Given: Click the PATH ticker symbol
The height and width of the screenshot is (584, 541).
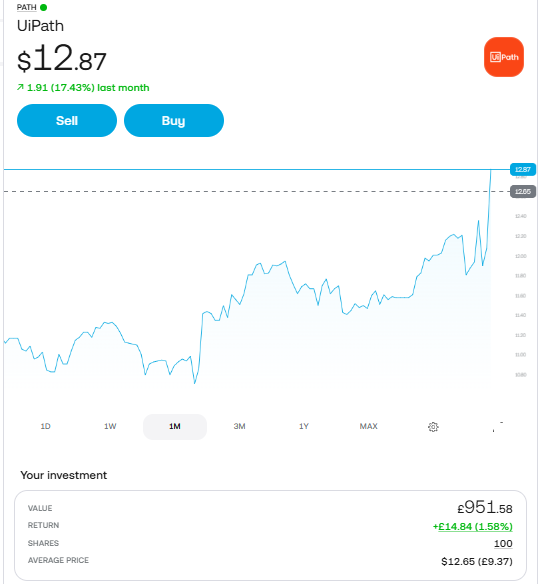Looking at the screenshot, I should click(27, 7).
